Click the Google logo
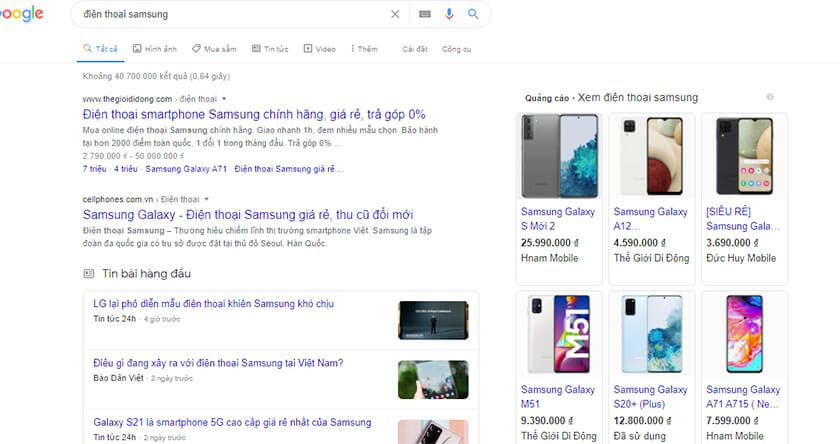 pos(21,14)
